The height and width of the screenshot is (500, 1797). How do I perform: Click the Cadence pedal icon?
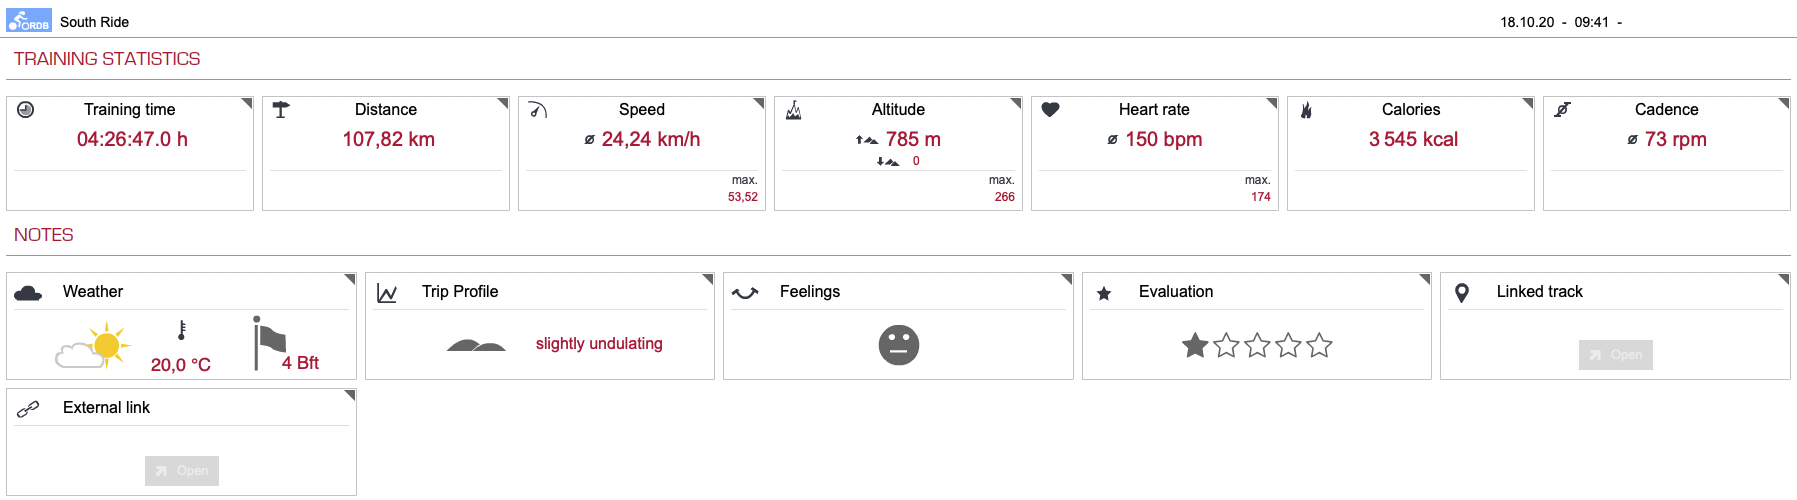point(1563,110)
